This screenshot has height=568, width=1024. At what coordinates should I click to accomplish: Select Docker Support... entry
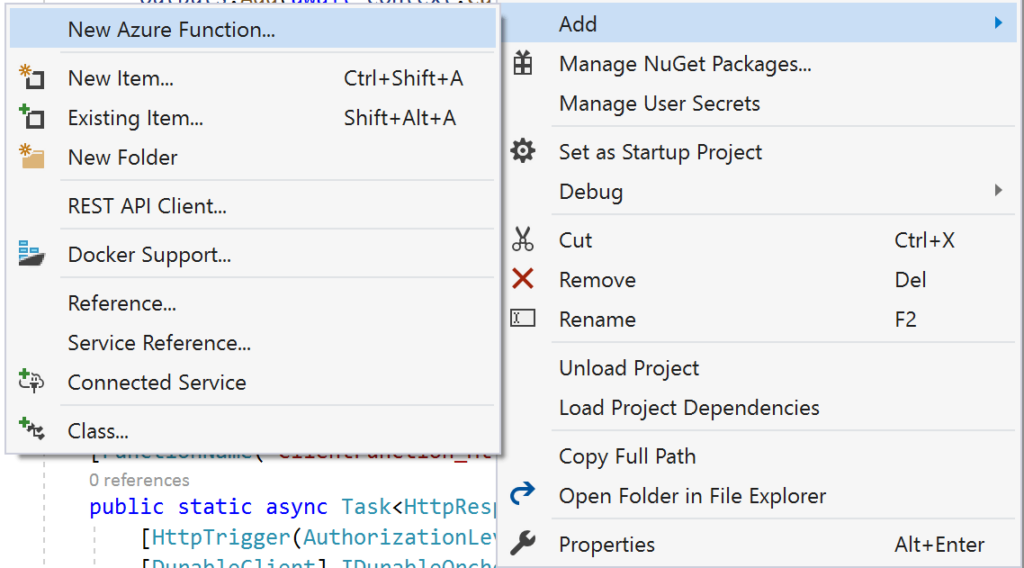click(x=253, y=255)
